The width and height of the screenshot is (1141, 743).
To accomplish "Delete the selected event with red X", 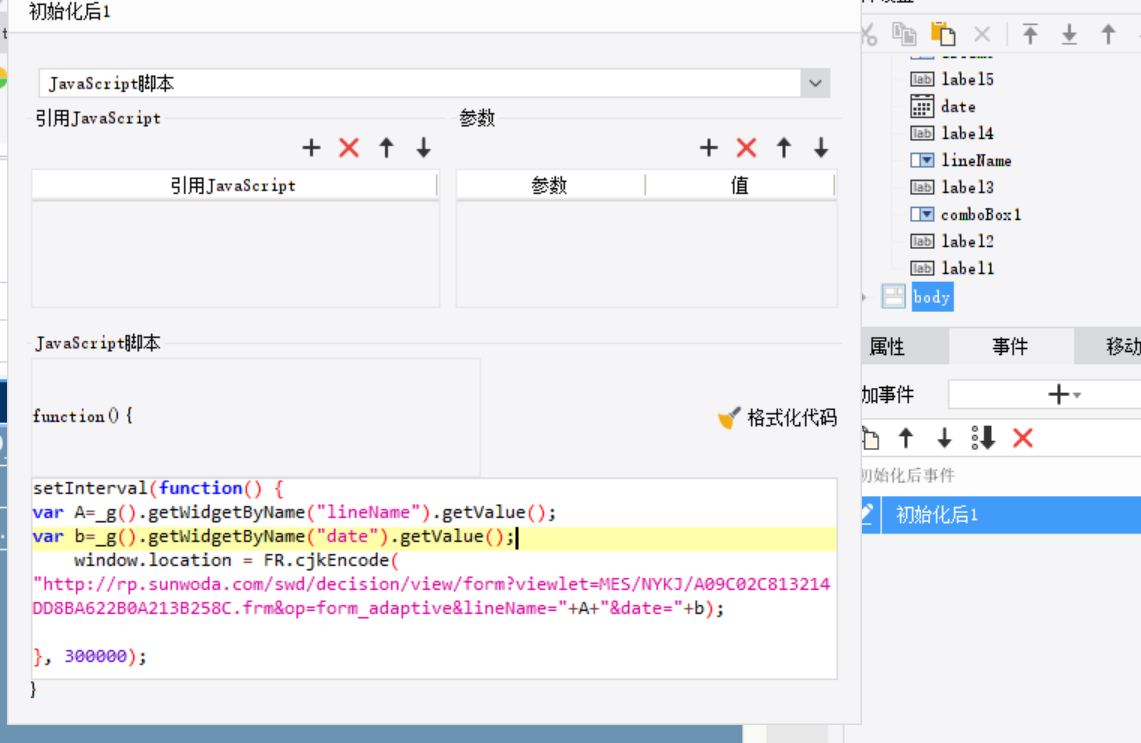I will point(1023,438).
